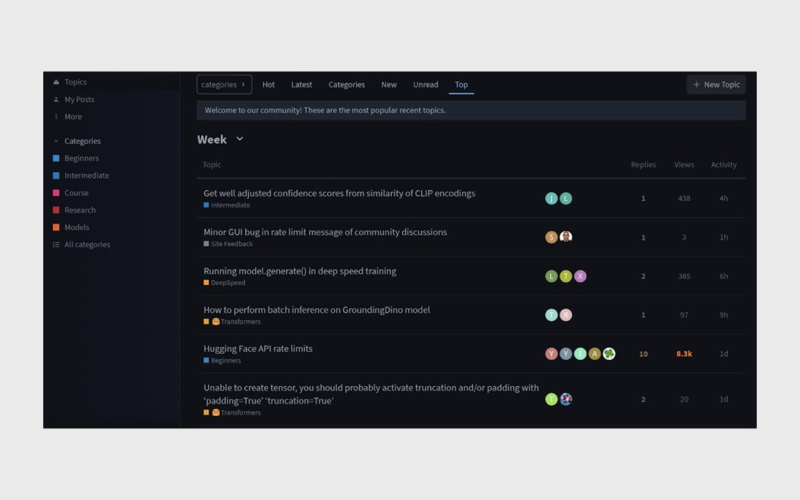
Task: Switch to the Latest tab
Action: [x=301, y=85]
